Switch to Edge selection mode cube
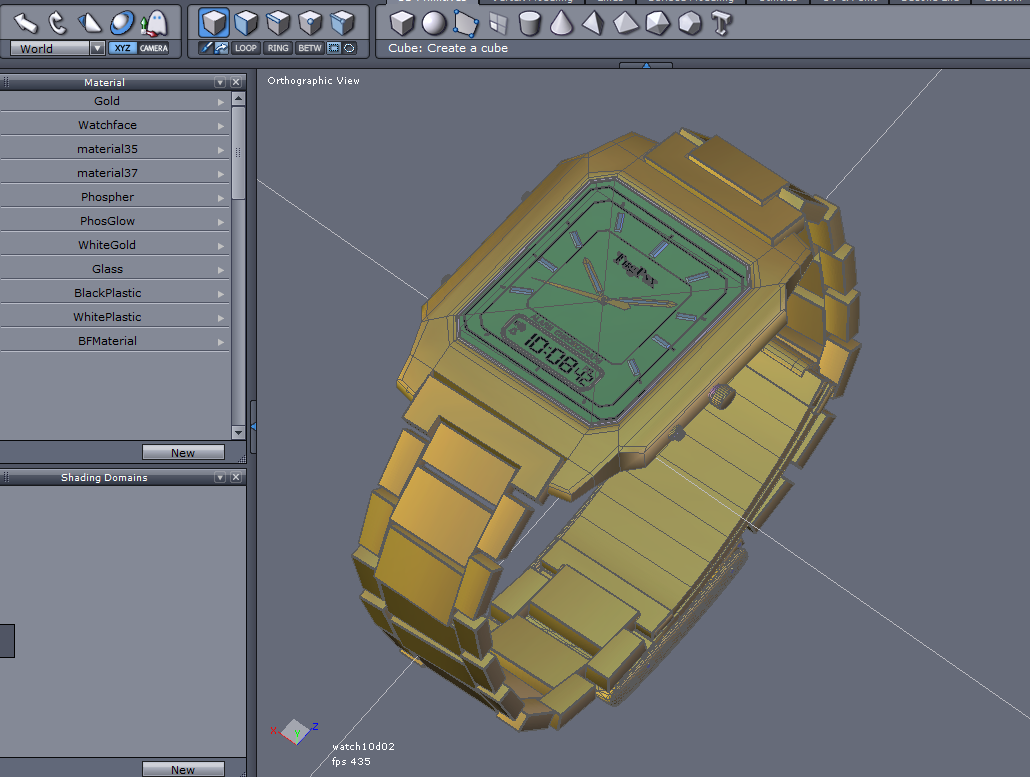The width and height of the screenshot is (1030, 777). coord(278,23)
